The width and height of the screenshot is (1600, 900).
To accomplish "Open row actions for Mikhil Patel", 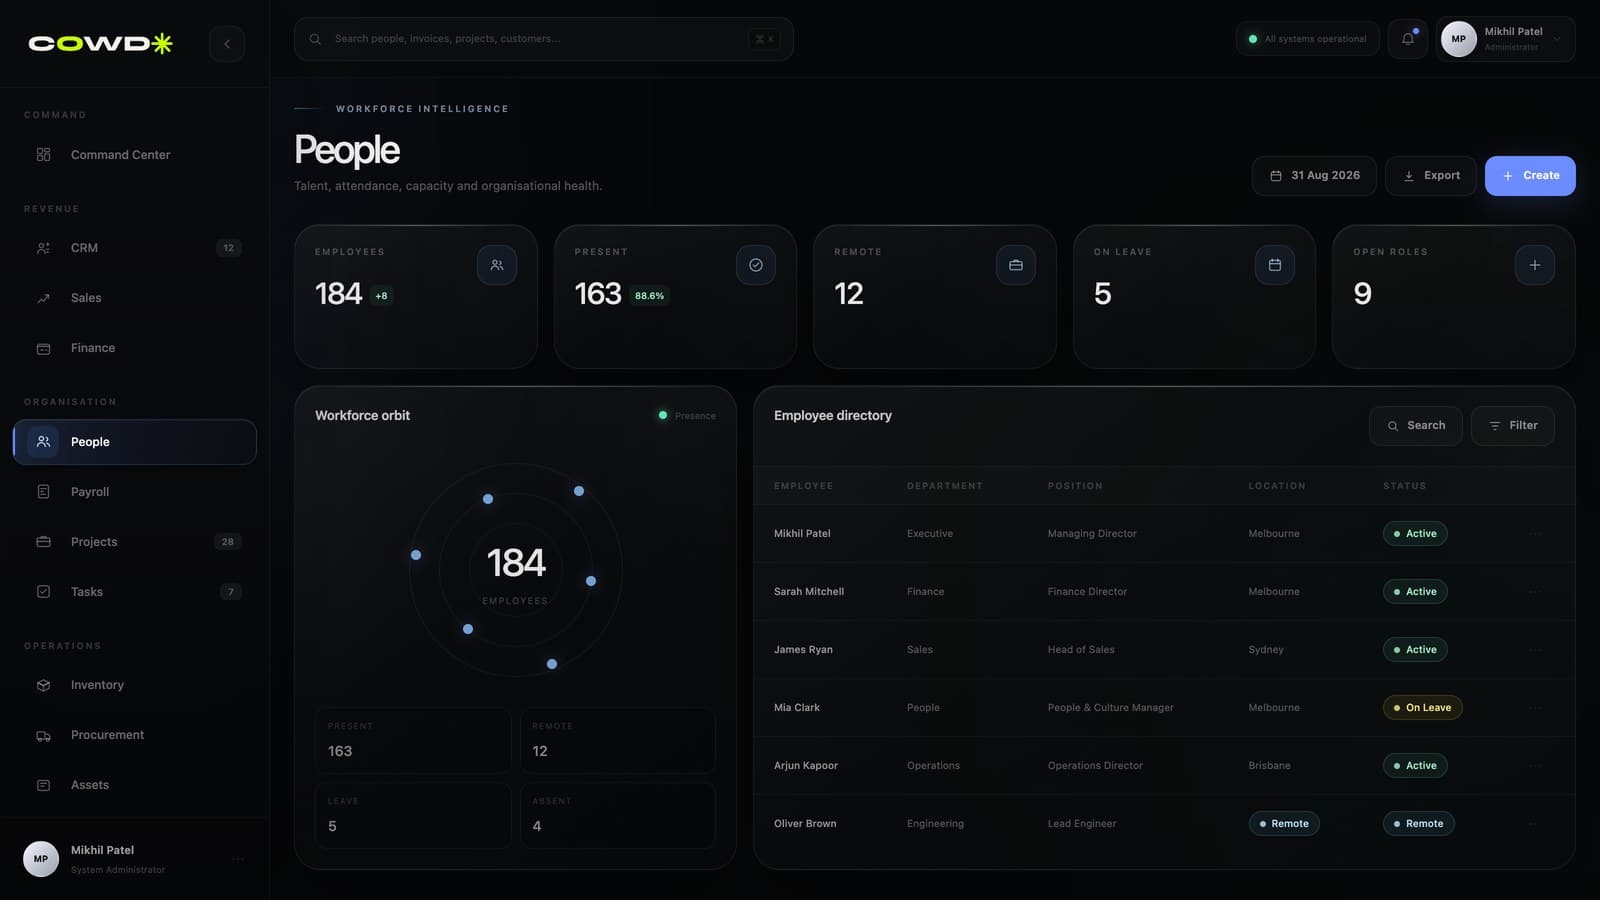I will (1535, 534).
